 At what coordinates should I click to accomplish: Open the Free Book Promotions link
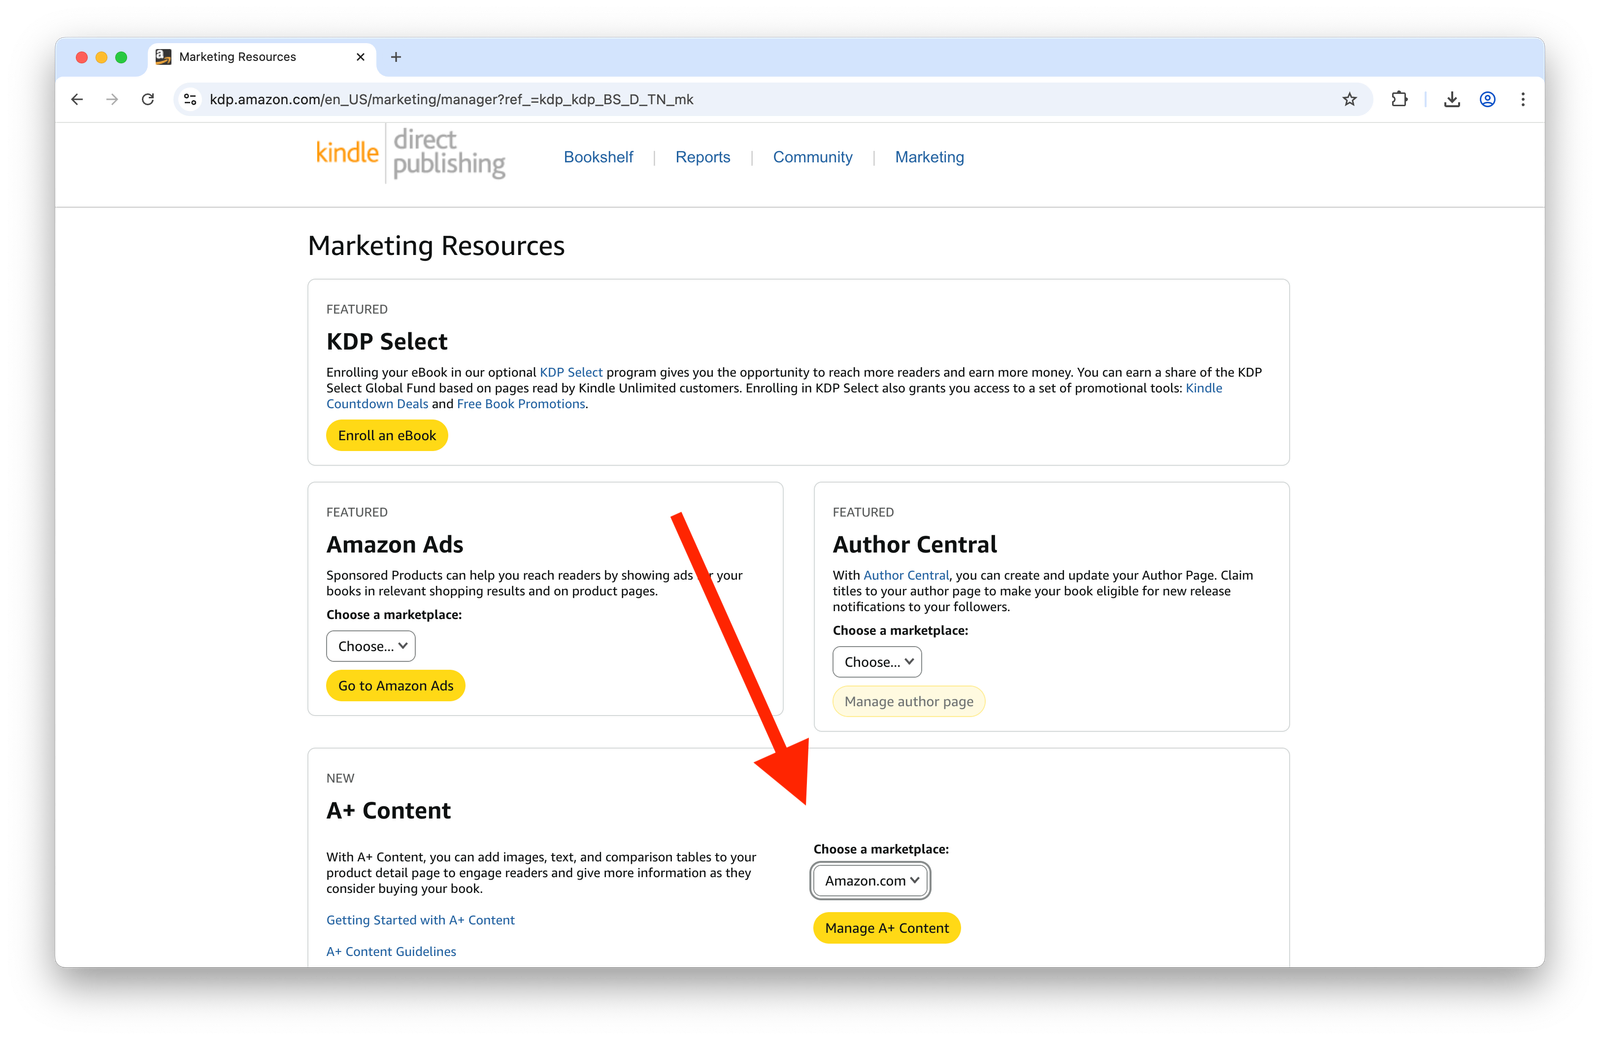520,403
